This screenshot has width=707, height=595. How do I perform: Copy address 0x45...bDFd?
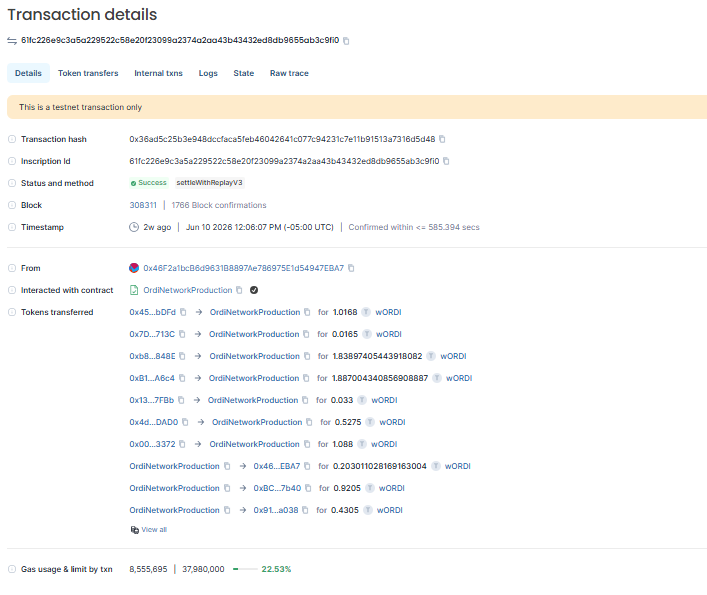183,312
